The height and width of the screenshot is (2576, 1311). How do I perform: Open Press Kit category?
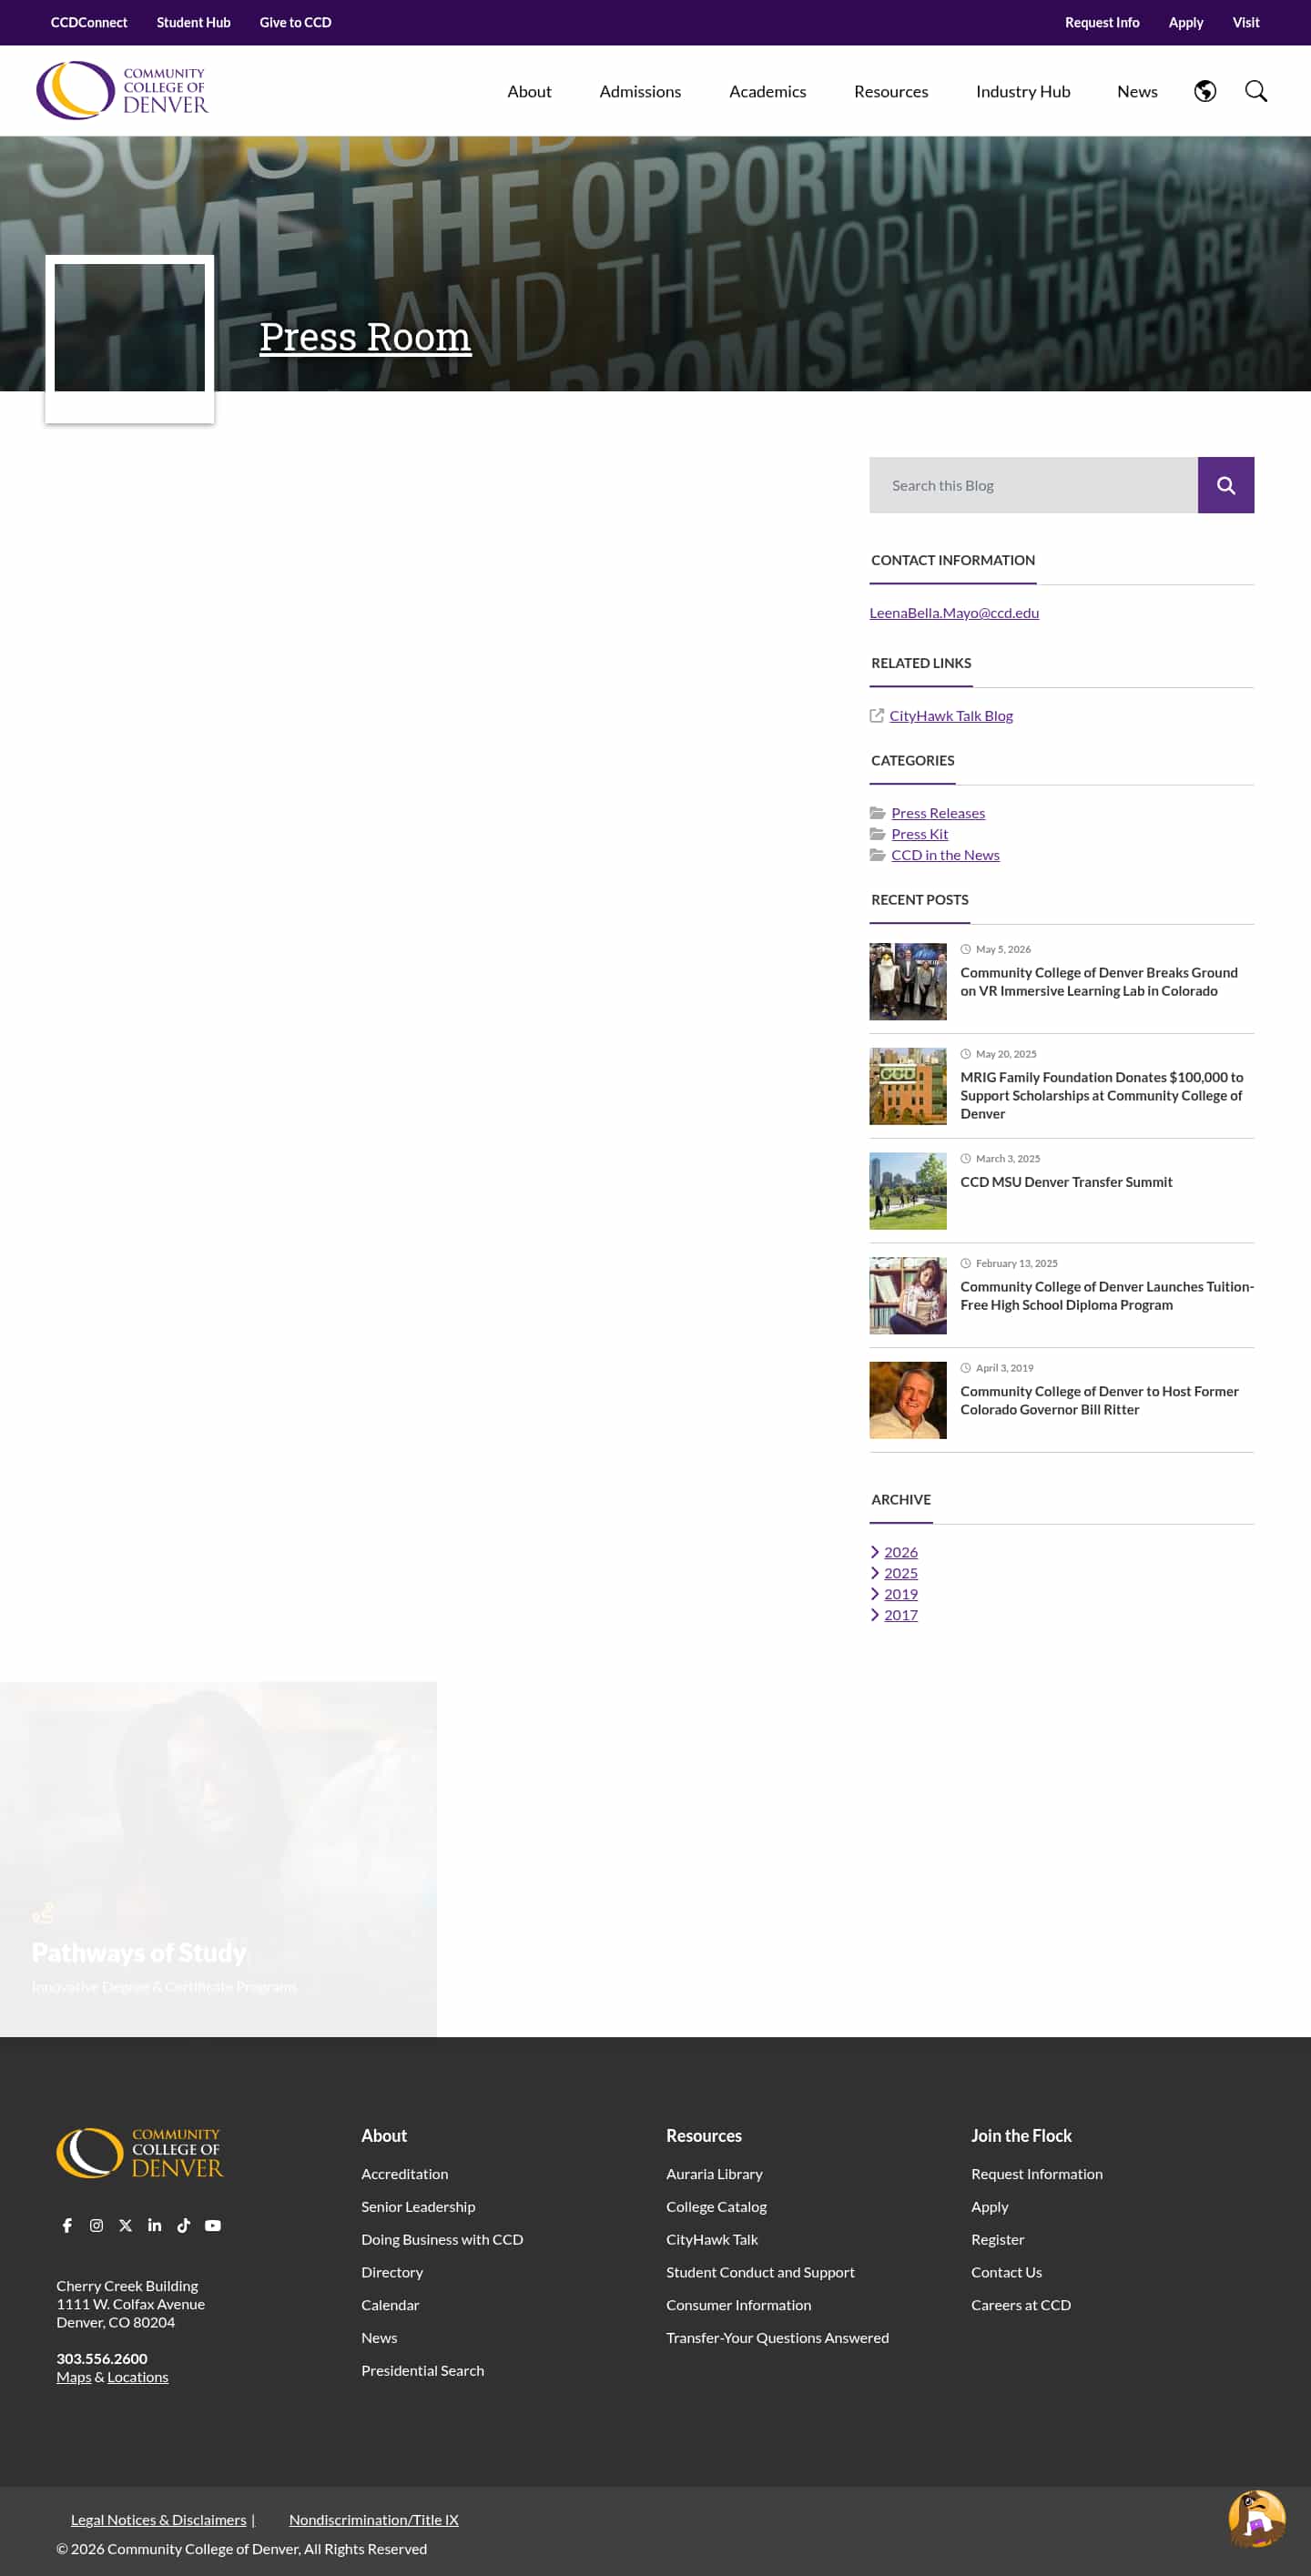pos(920,834)
